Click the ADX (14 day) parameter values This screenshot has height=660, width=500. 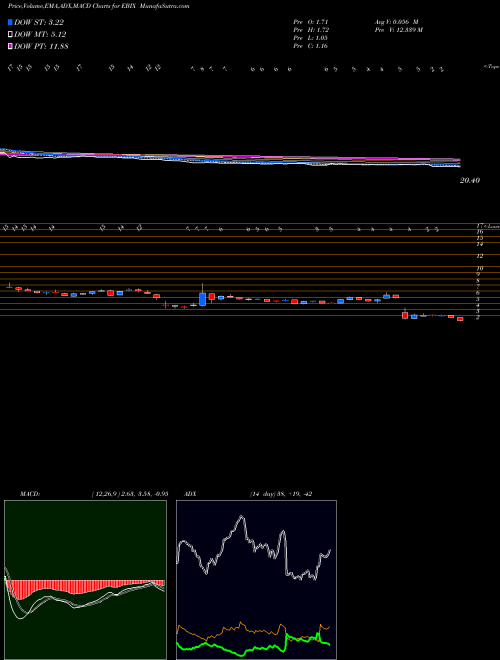point(280,494)
